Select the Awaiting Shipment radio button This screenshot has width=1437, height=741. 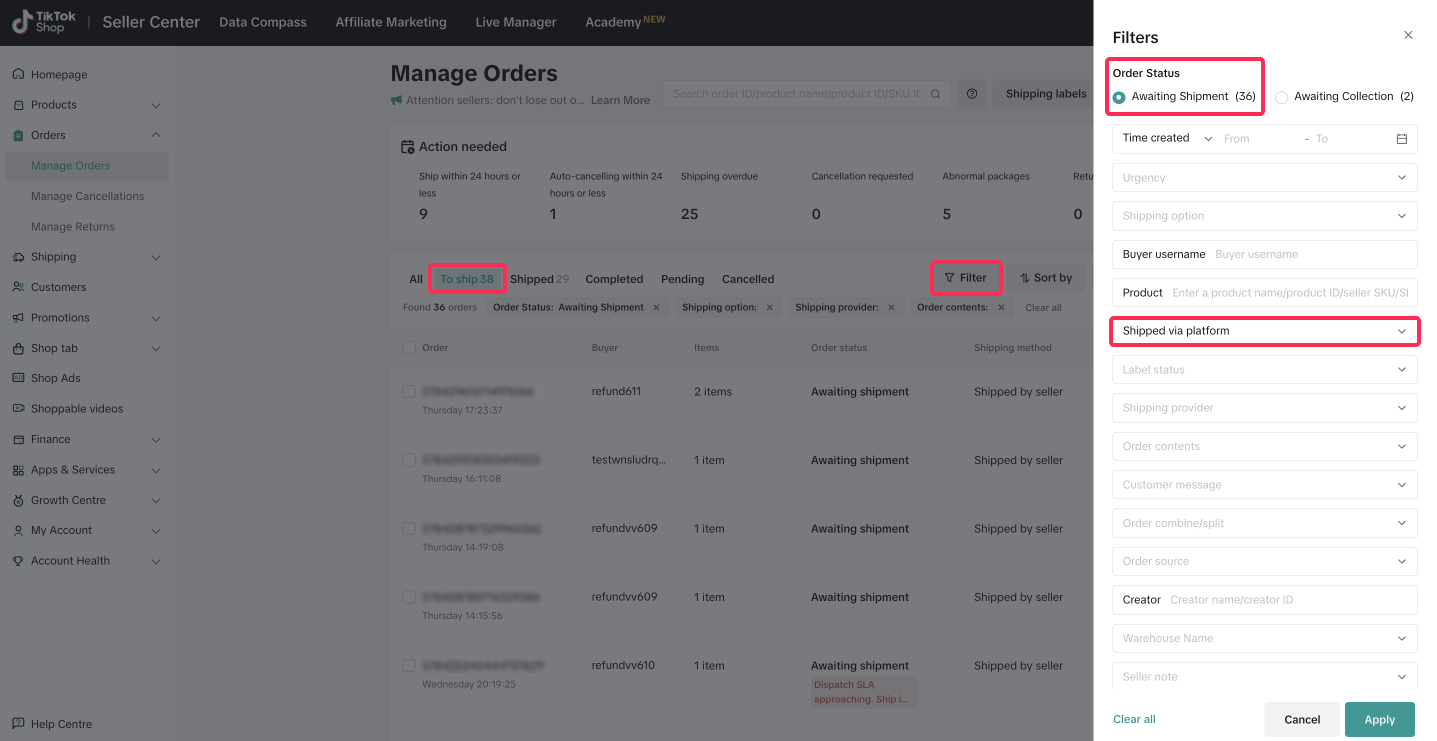[1119, 97]
